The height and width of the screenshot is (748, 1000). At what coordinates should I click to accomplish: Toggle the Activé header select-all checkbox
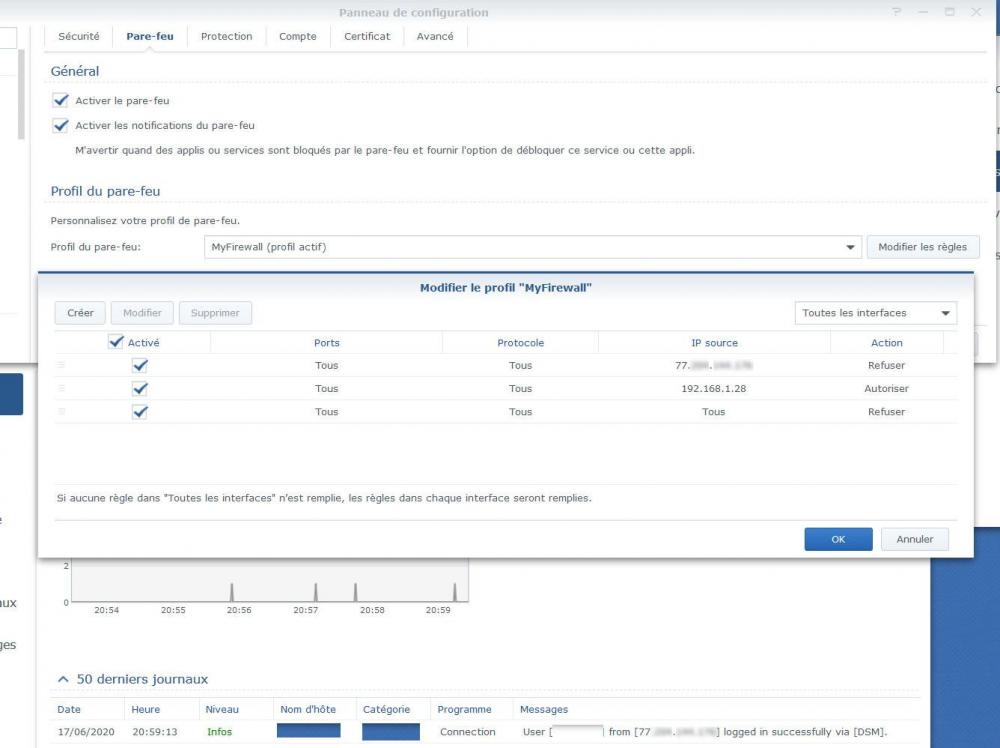point(116,342)
